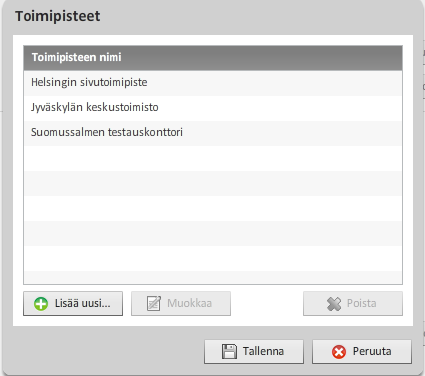
Task: Click the green plus icon on Lisää uusi
Action: point(41,304)
